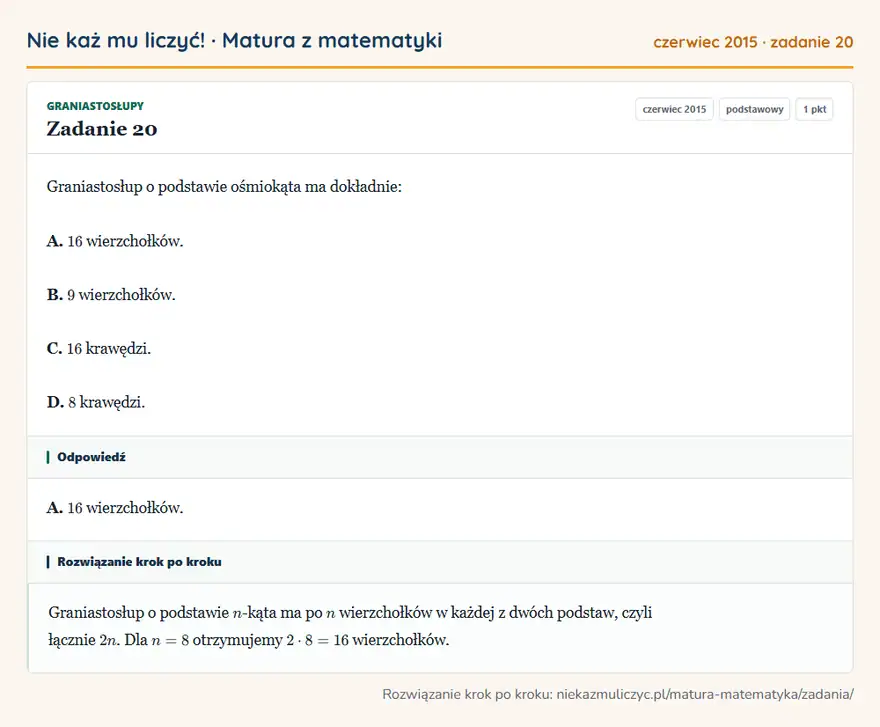Open the niekazmuliczyc.pl footer link

point(705,694)
